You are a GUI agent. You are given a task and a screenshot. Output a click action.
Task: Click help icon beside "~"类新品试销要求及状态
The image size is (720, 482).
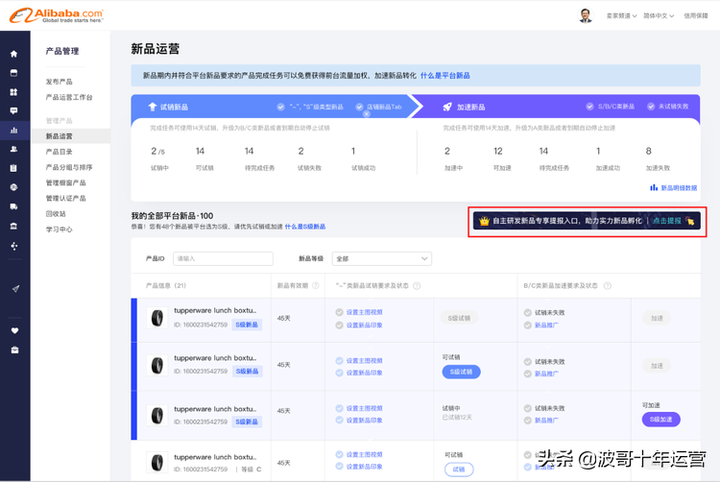(416, 286)
